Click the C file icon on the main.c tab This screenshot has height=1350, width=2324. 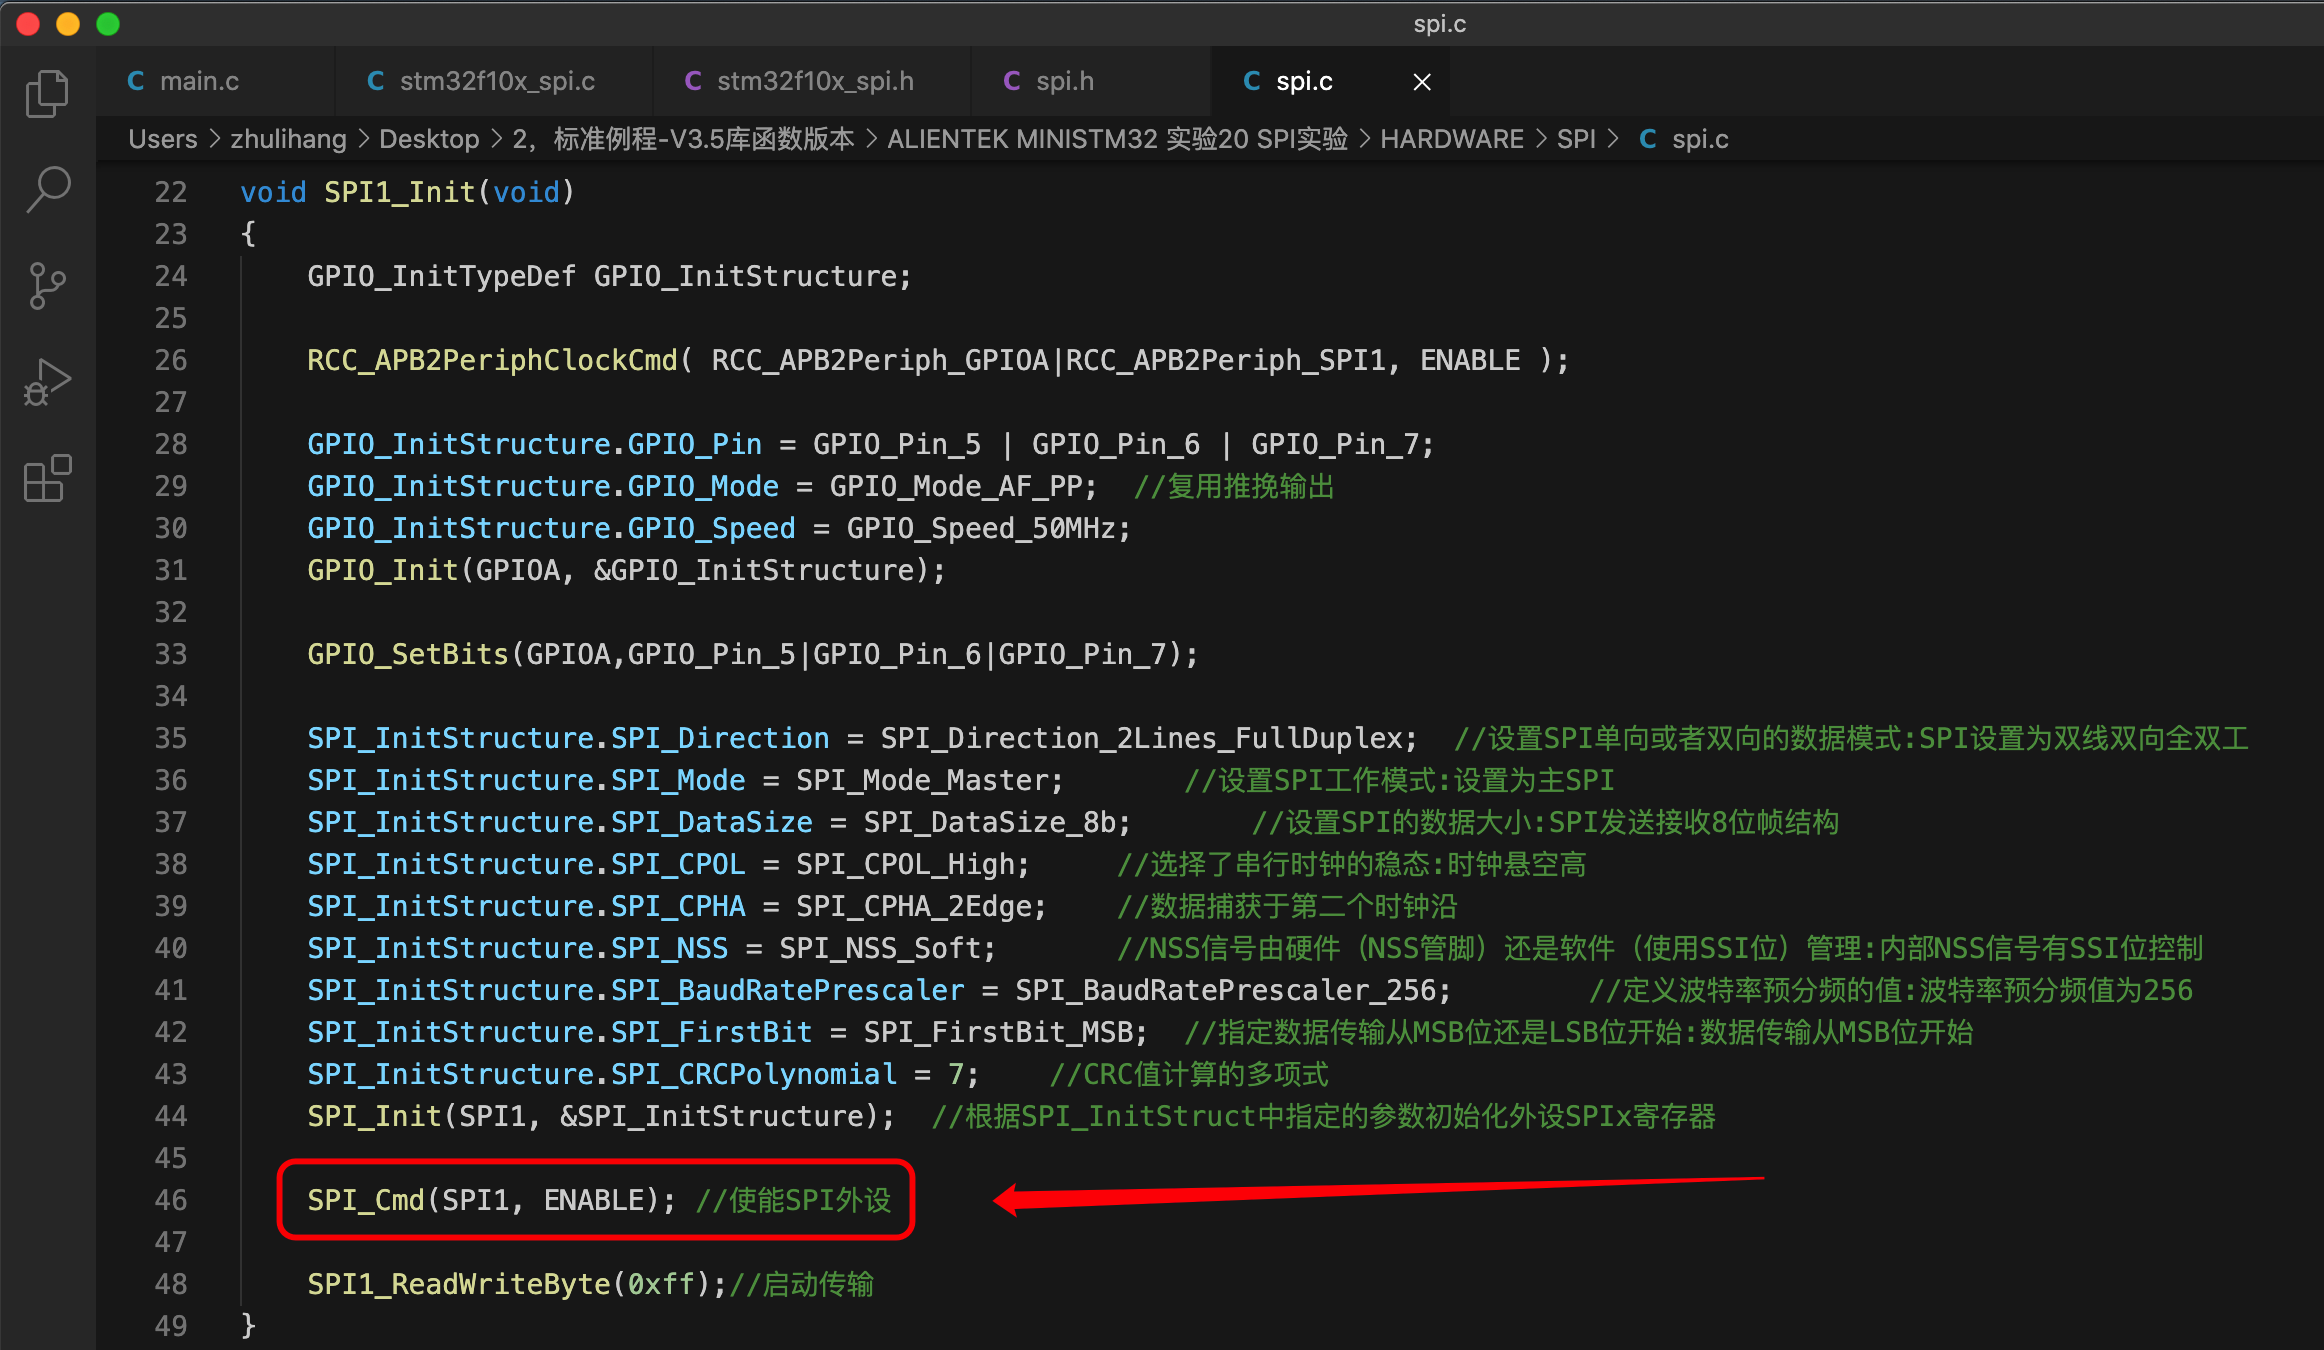point(136,80)
